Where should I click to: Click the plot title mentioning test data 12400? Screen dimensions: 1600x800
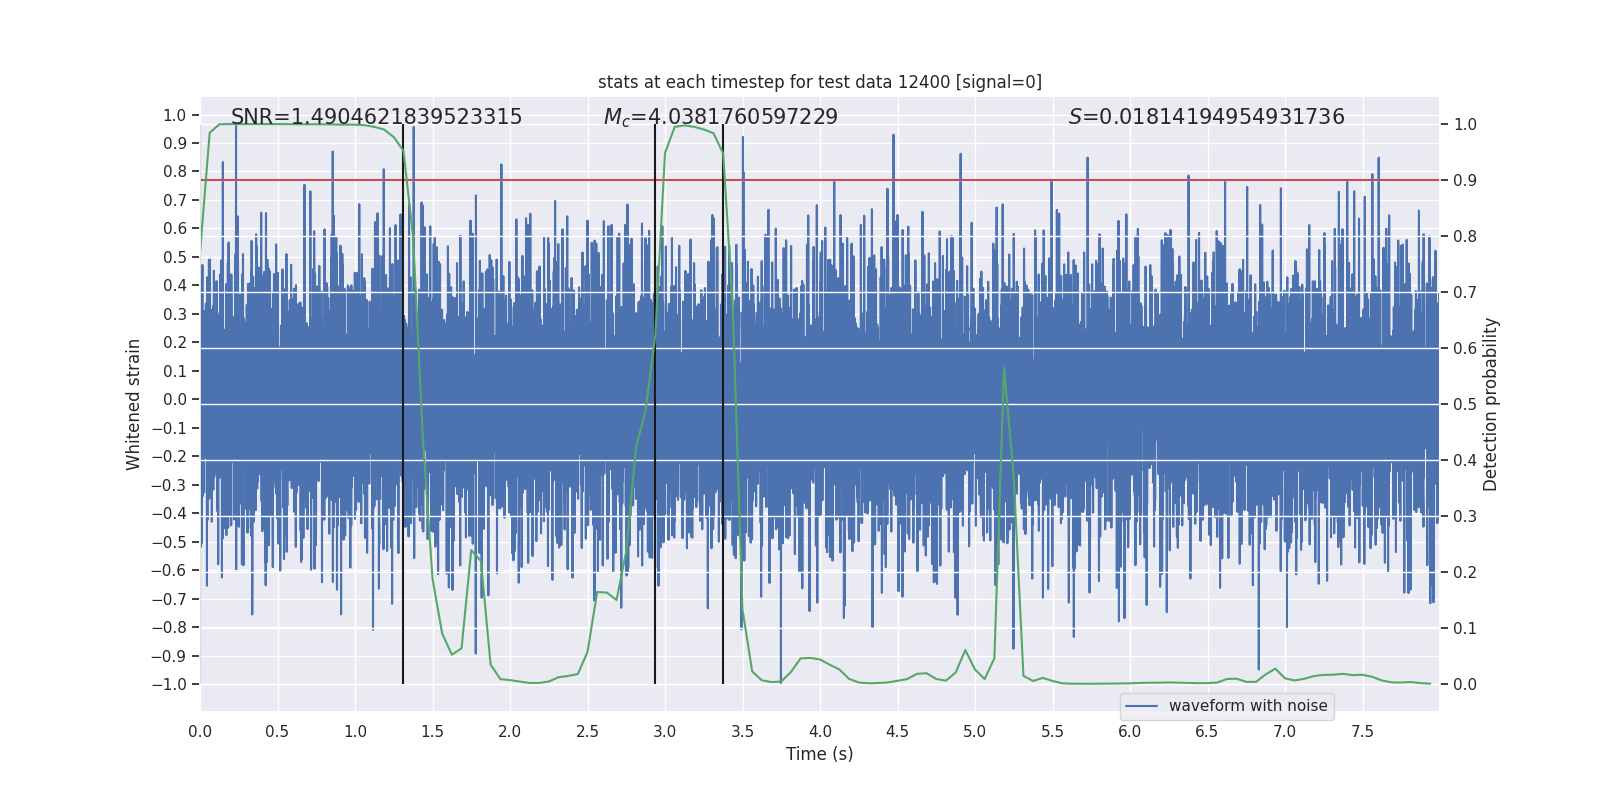(820, 82)
